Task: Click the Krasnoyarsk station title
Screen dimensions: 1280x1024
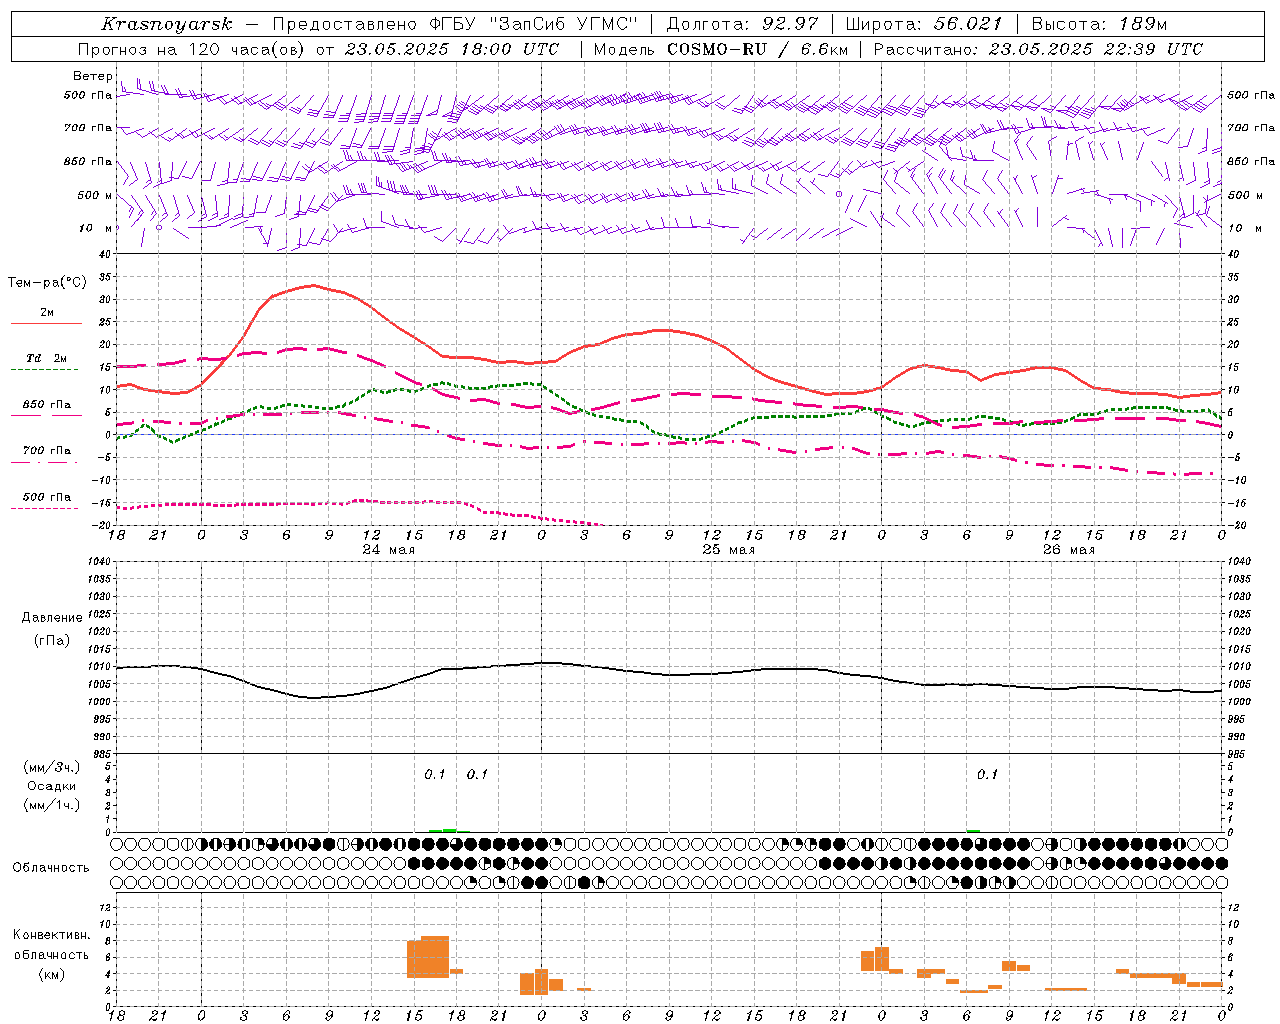Action: pyautogui.click(x=166, y=24)
